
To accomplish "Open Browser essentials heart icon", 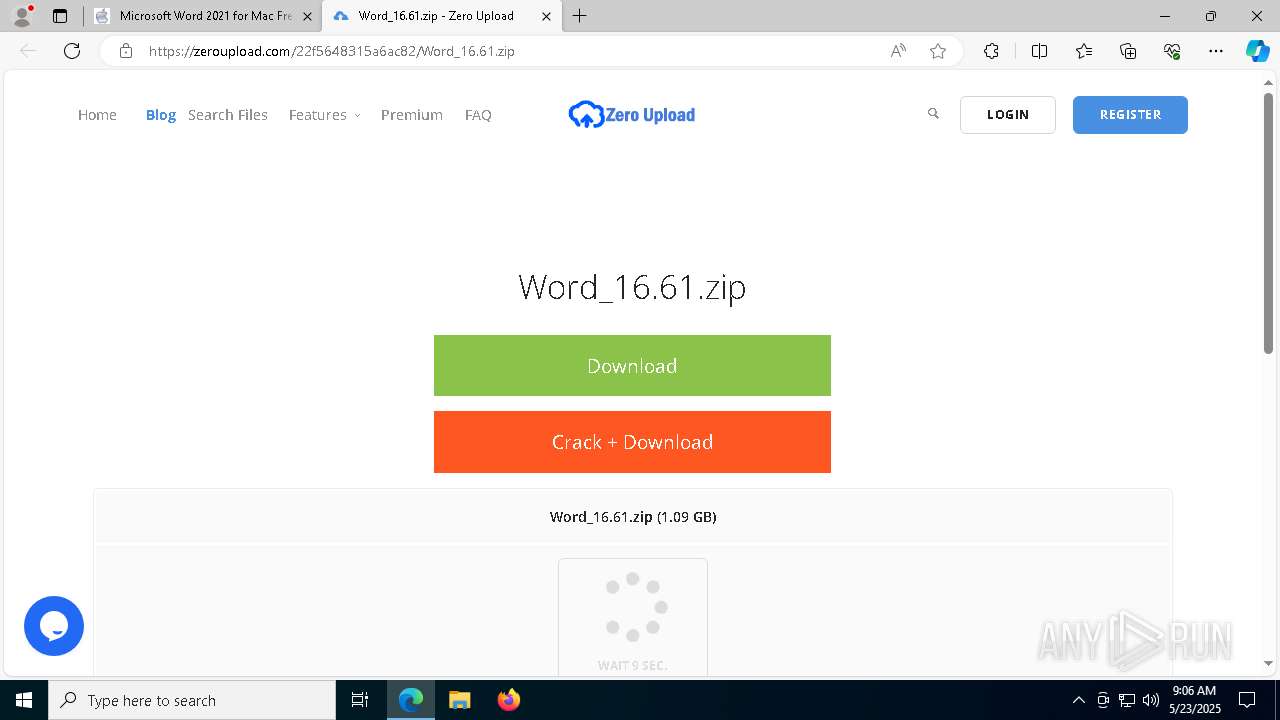I will [1172, 51].
